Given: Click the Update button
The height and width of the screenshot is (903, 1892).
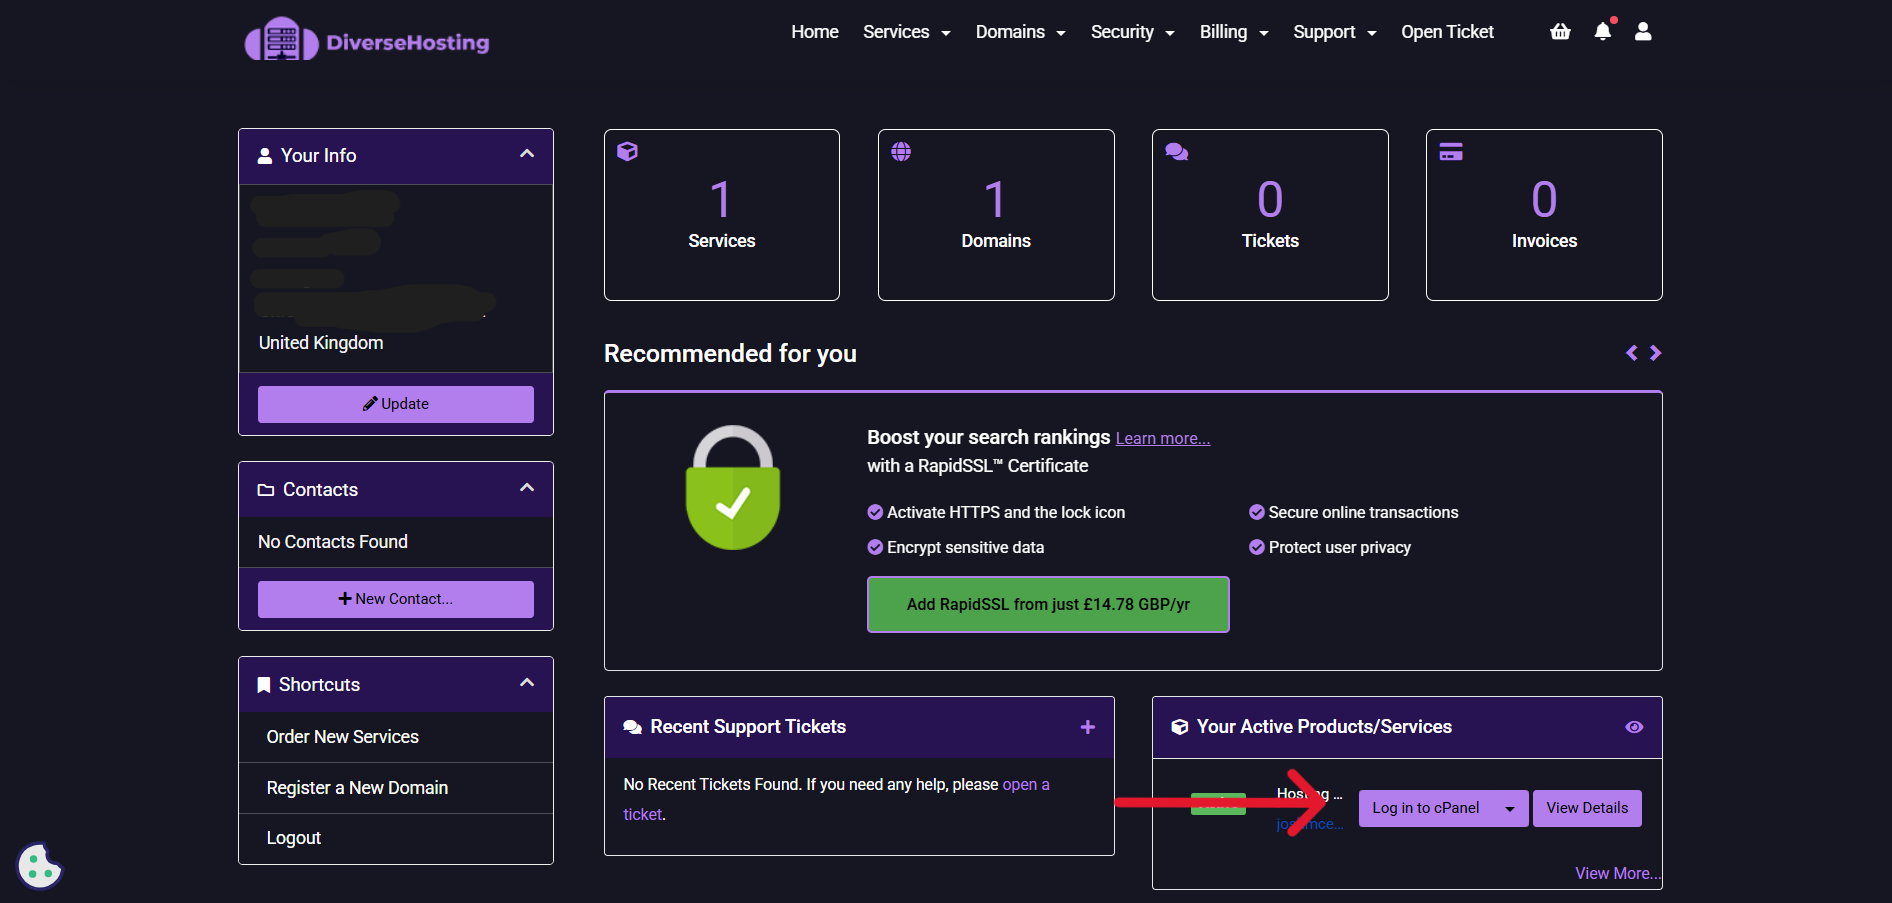Looking at the screenshot, I should click(396, 404).
